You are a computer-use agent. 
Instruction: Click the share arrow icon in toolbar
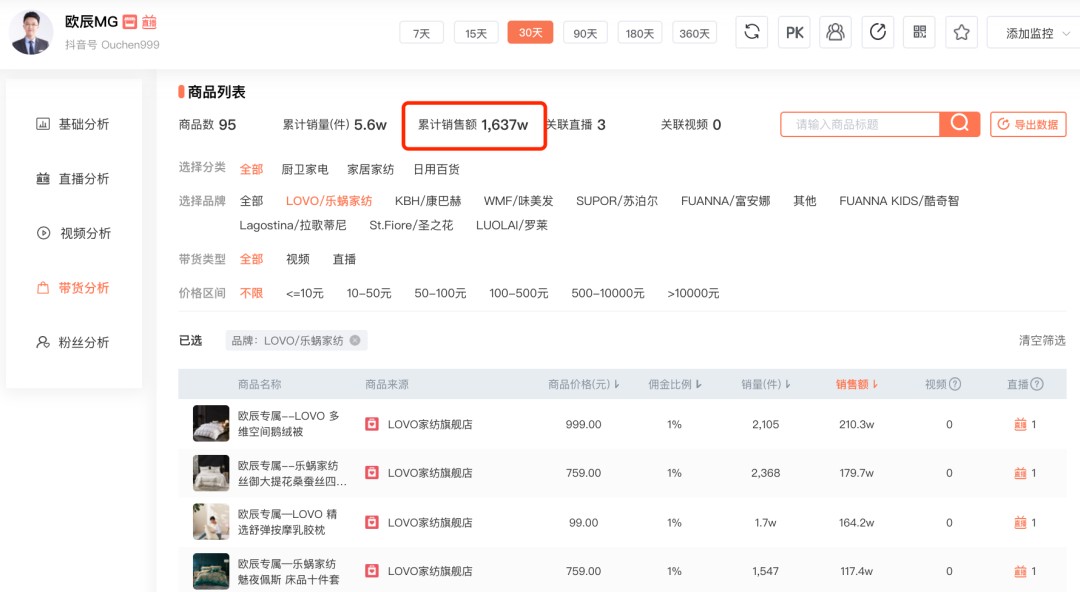[x=878, y=32]
